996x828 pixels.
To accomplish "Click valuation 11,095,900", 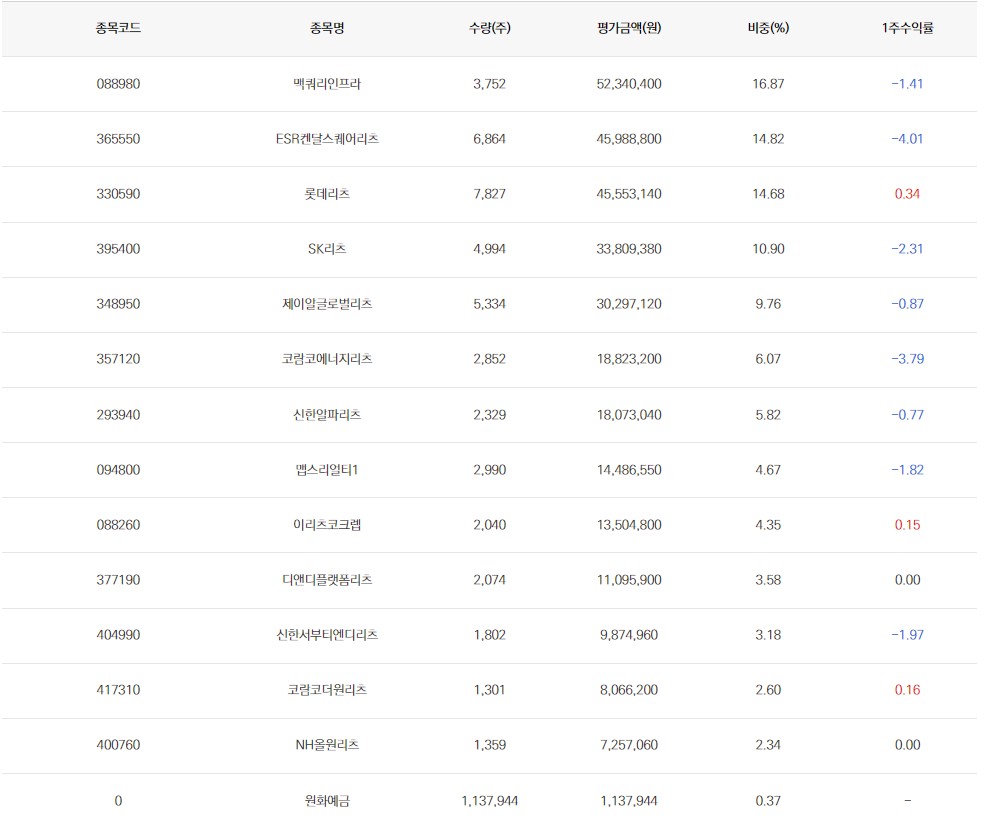I will (629, 580).
